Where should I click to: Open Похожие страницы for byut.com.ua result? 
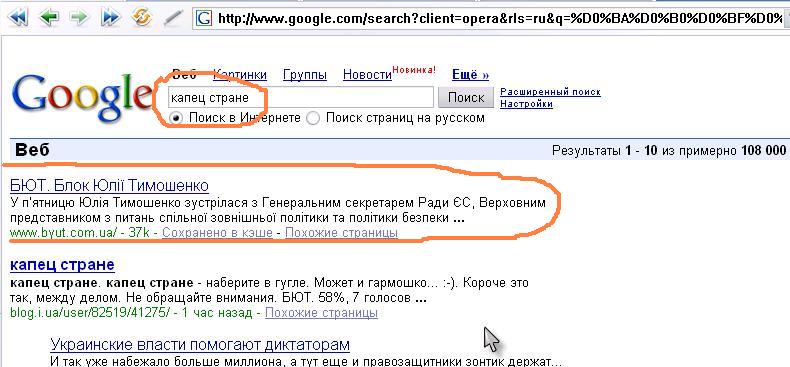tap(341, 233)
